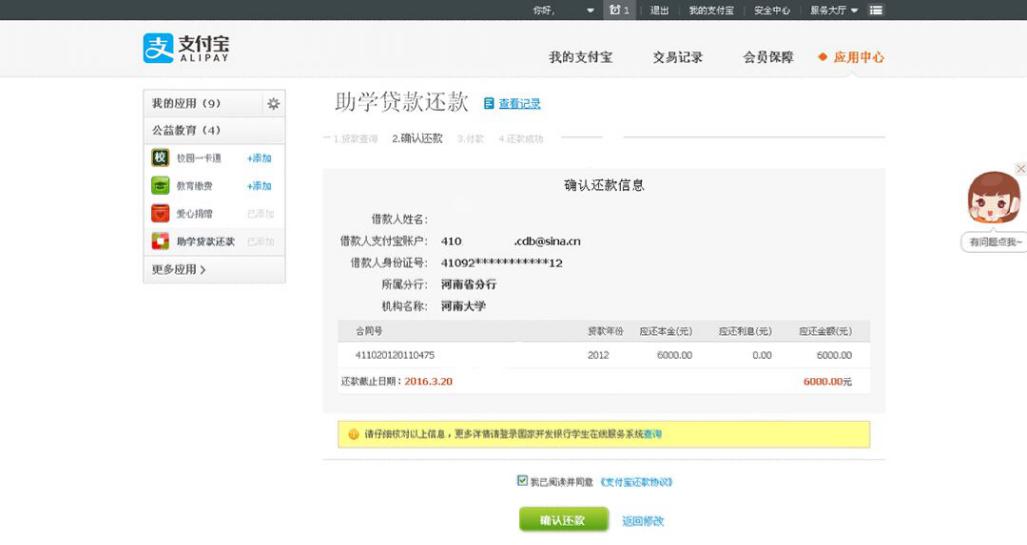The width and height of the screenshot is (1027, 545).
Task: Expand the account dropdown next to 你好
Action: 590,10
